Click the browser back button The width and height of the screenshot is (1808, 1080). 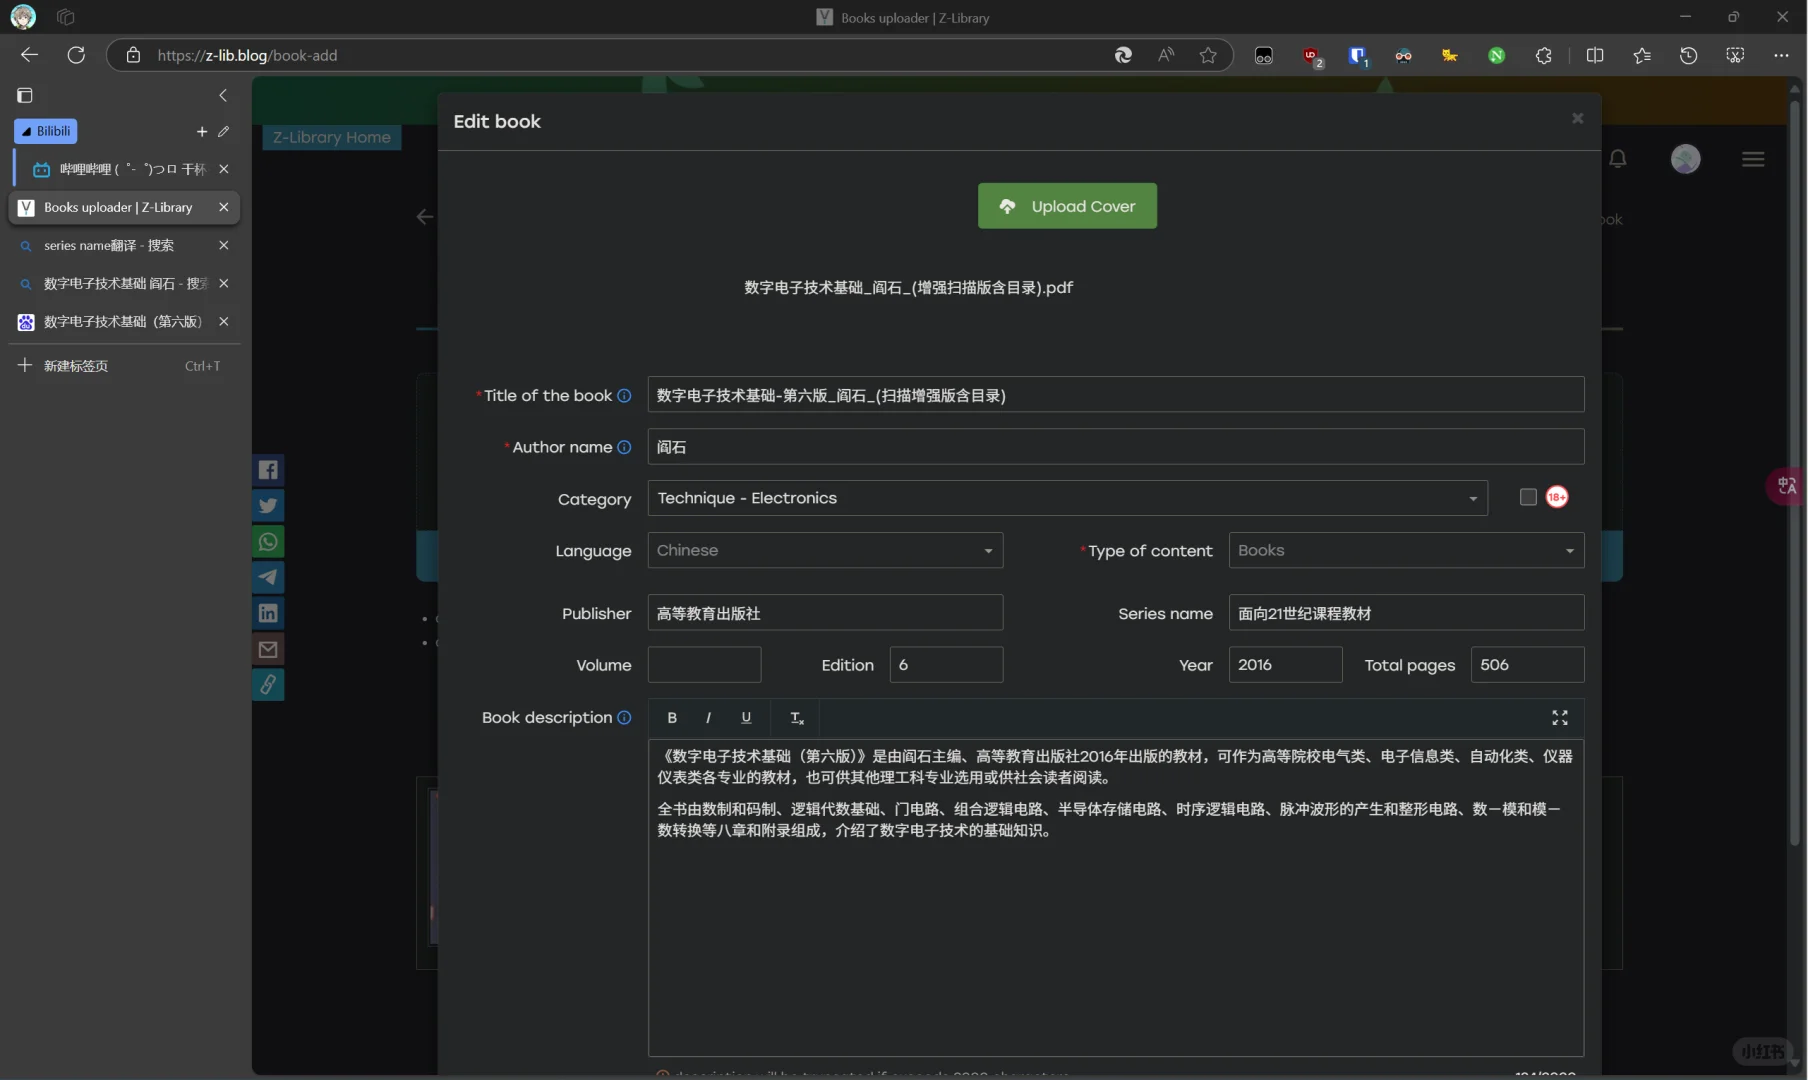click(x=29, y=55)
